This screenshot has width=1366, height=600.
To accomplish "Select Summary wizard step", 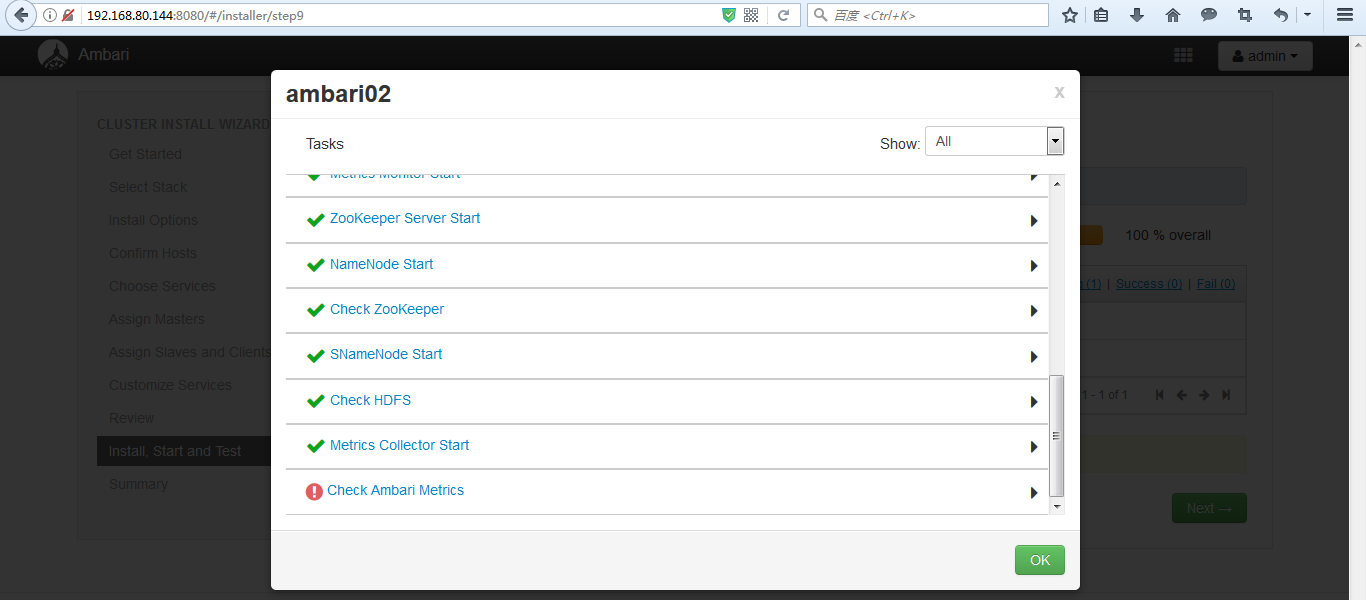I will click(x=138, y=484).
